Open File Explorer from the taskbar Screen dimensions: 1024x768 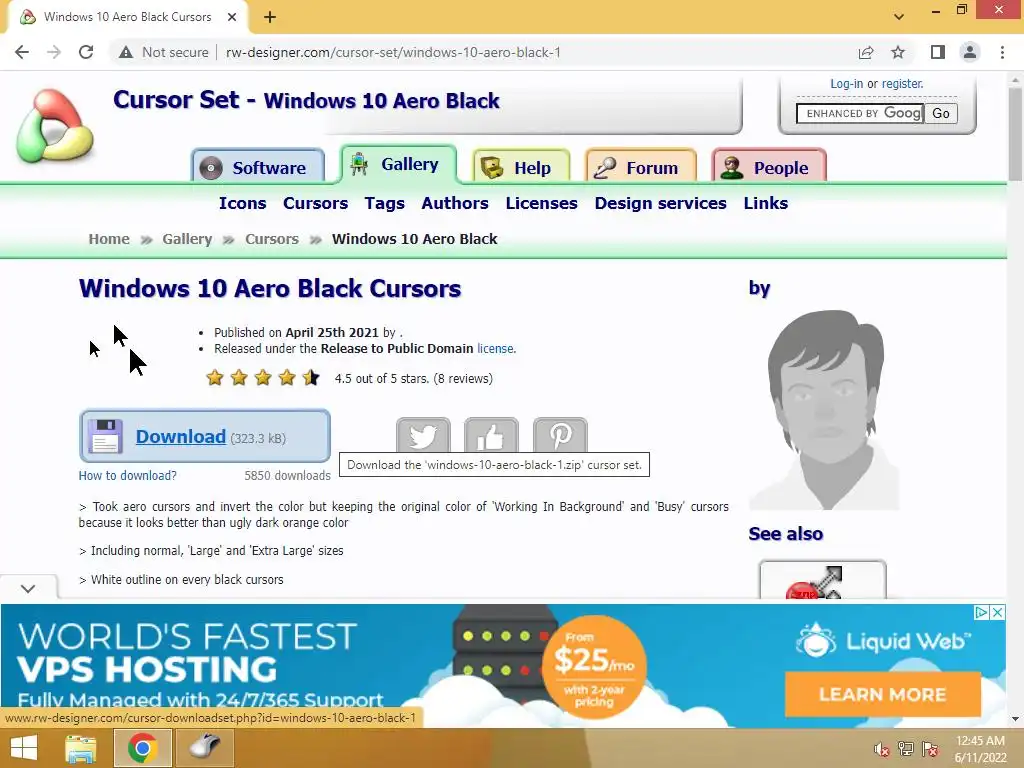(x=80, y=748)
